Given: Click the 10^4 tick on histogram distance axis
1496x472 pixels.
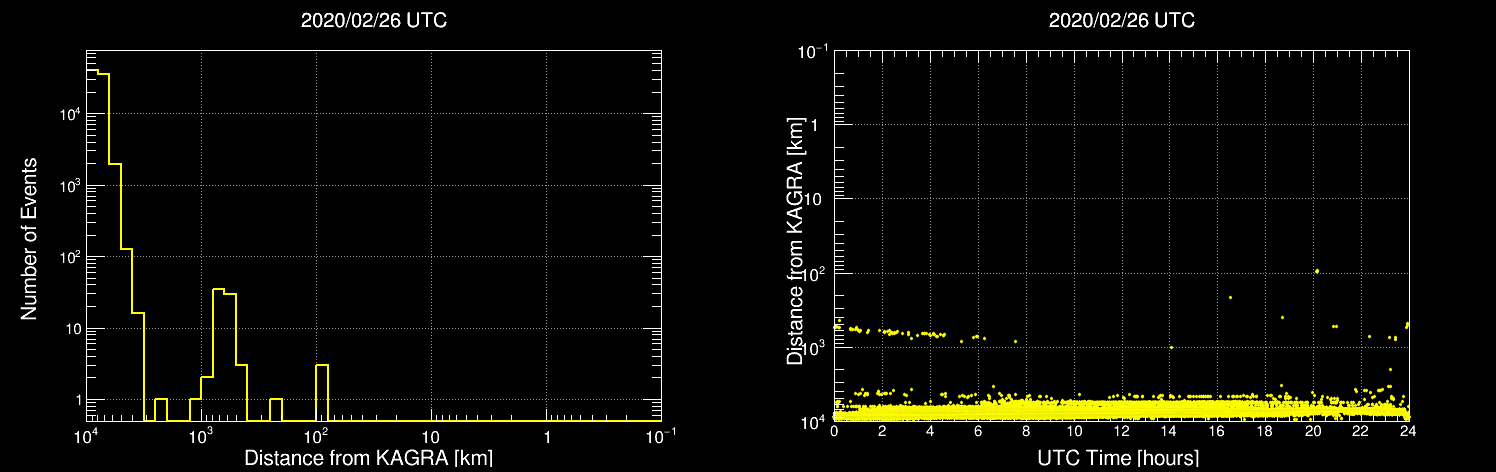Looking at the screenshot, I should click(87, 436).
